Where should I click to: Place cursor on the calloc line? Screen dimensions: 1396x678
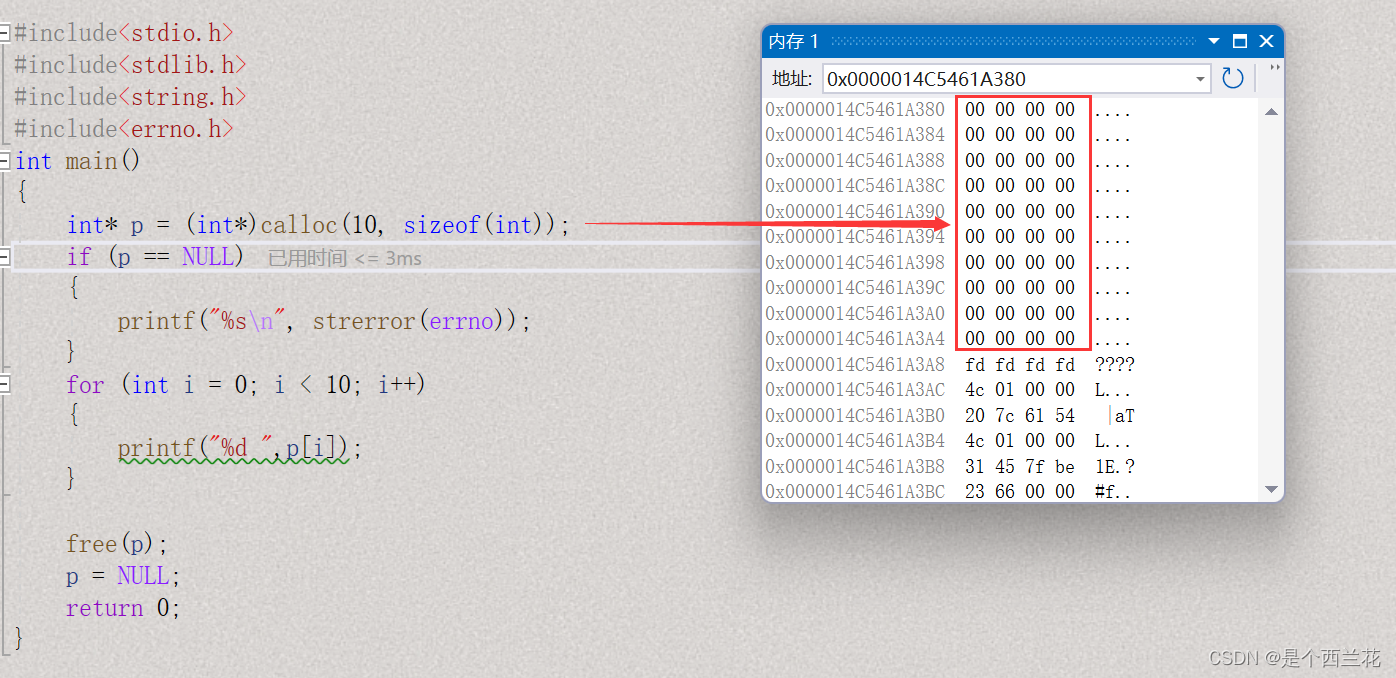[x=300, y=225]
